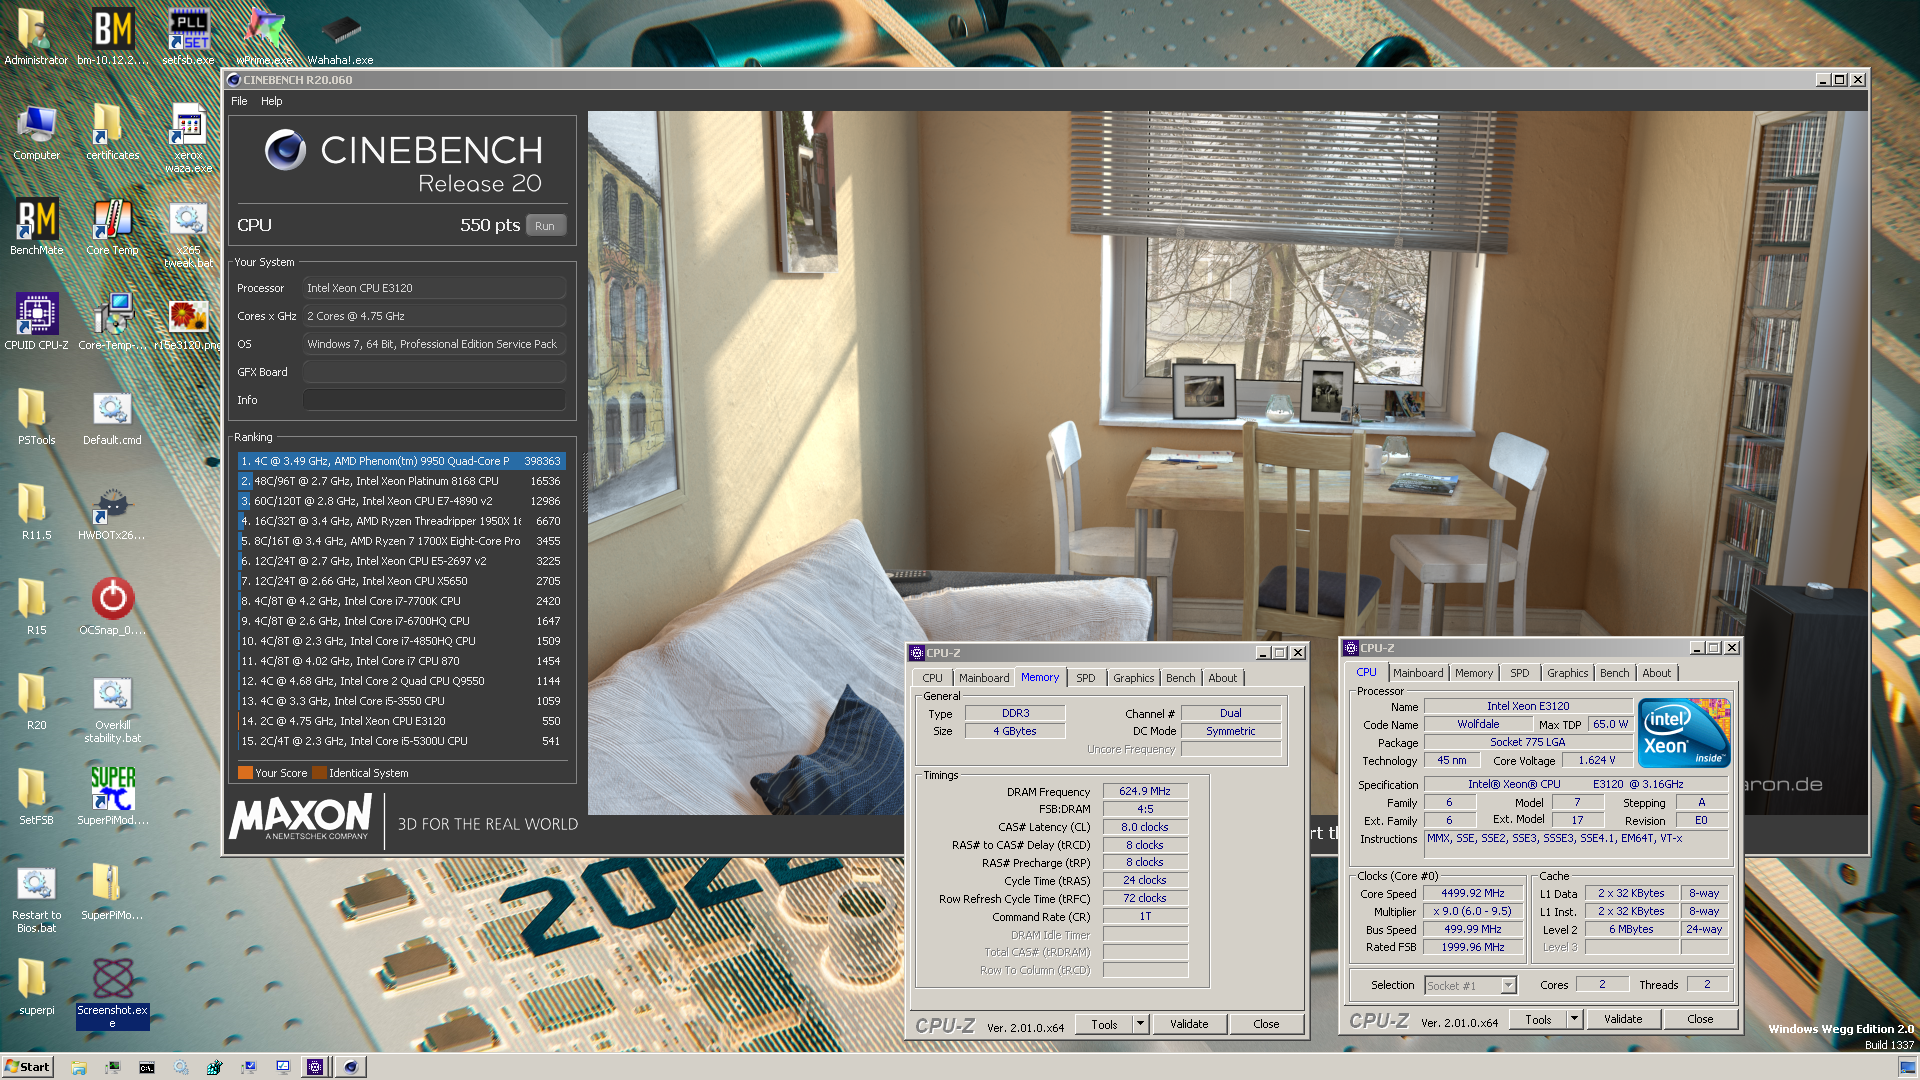This screenshot has width=1920, height=1080.
Task: Open Graphics tab in right CPU-Z window
Action: 1567,673
